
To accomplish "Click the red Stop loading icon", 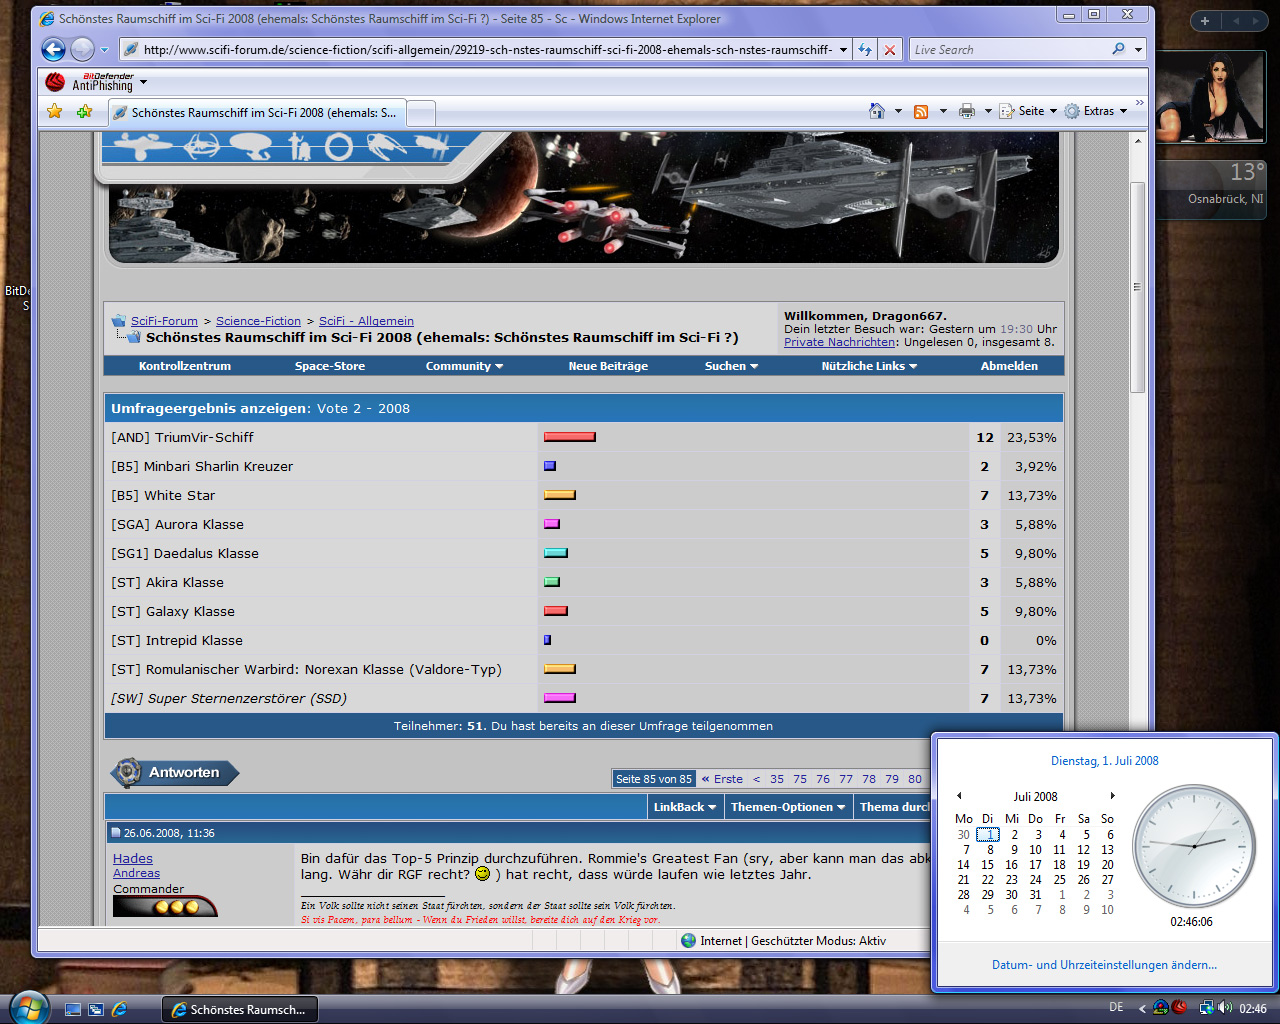I will point(889,49).
